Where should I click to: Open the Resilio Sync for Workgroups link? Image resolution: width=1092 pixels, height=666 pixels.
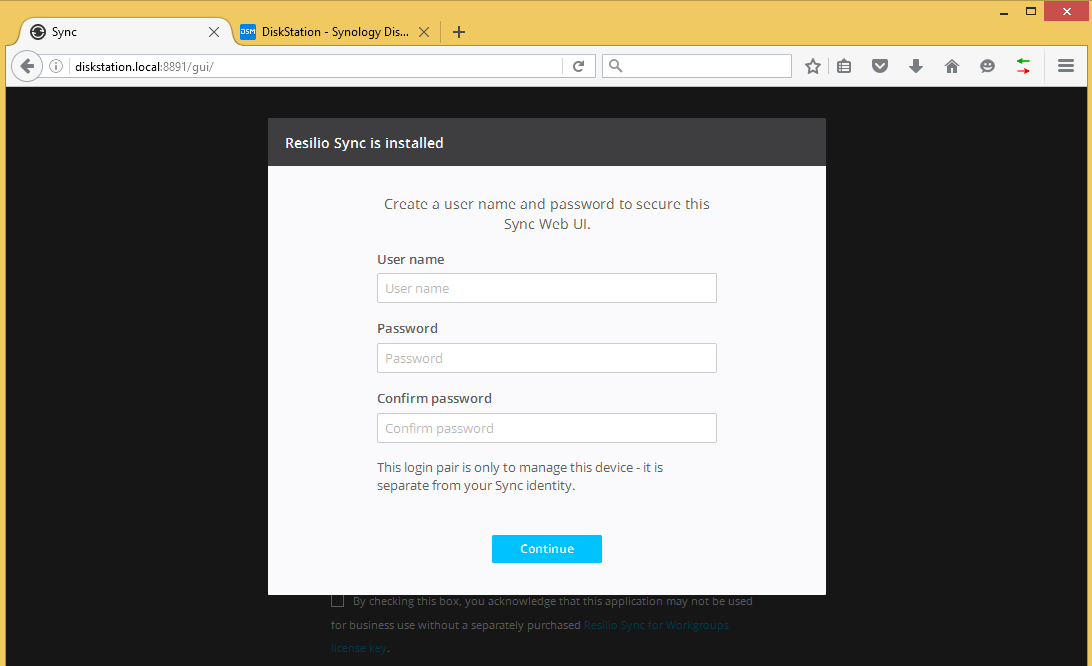tap(656, 625)
